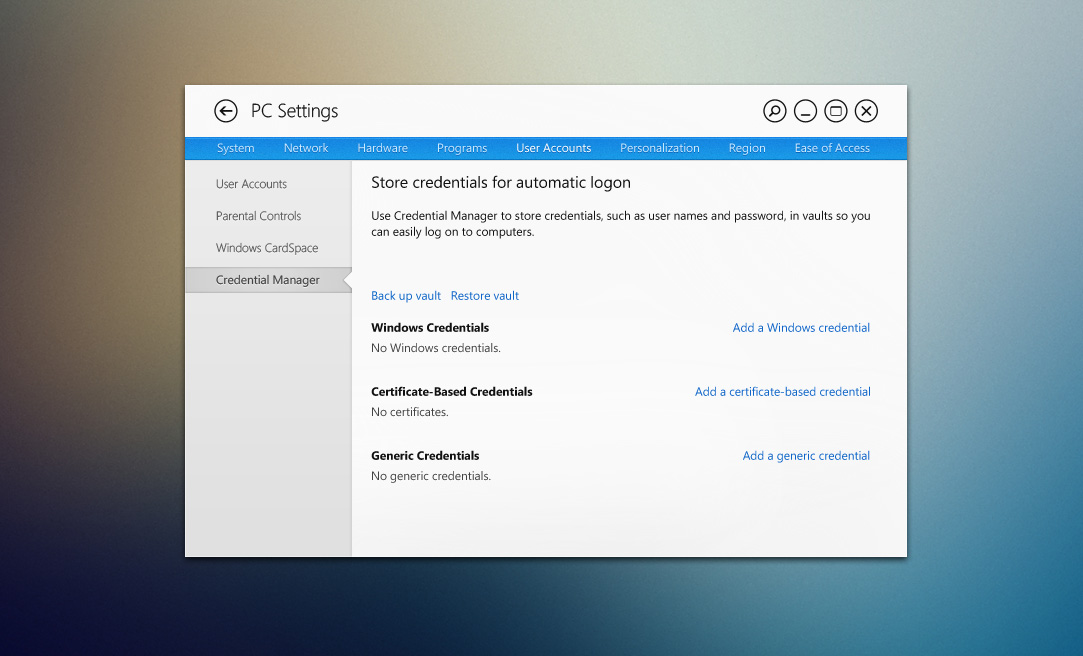Switch to the Network tab

click(x=306, y=147)
